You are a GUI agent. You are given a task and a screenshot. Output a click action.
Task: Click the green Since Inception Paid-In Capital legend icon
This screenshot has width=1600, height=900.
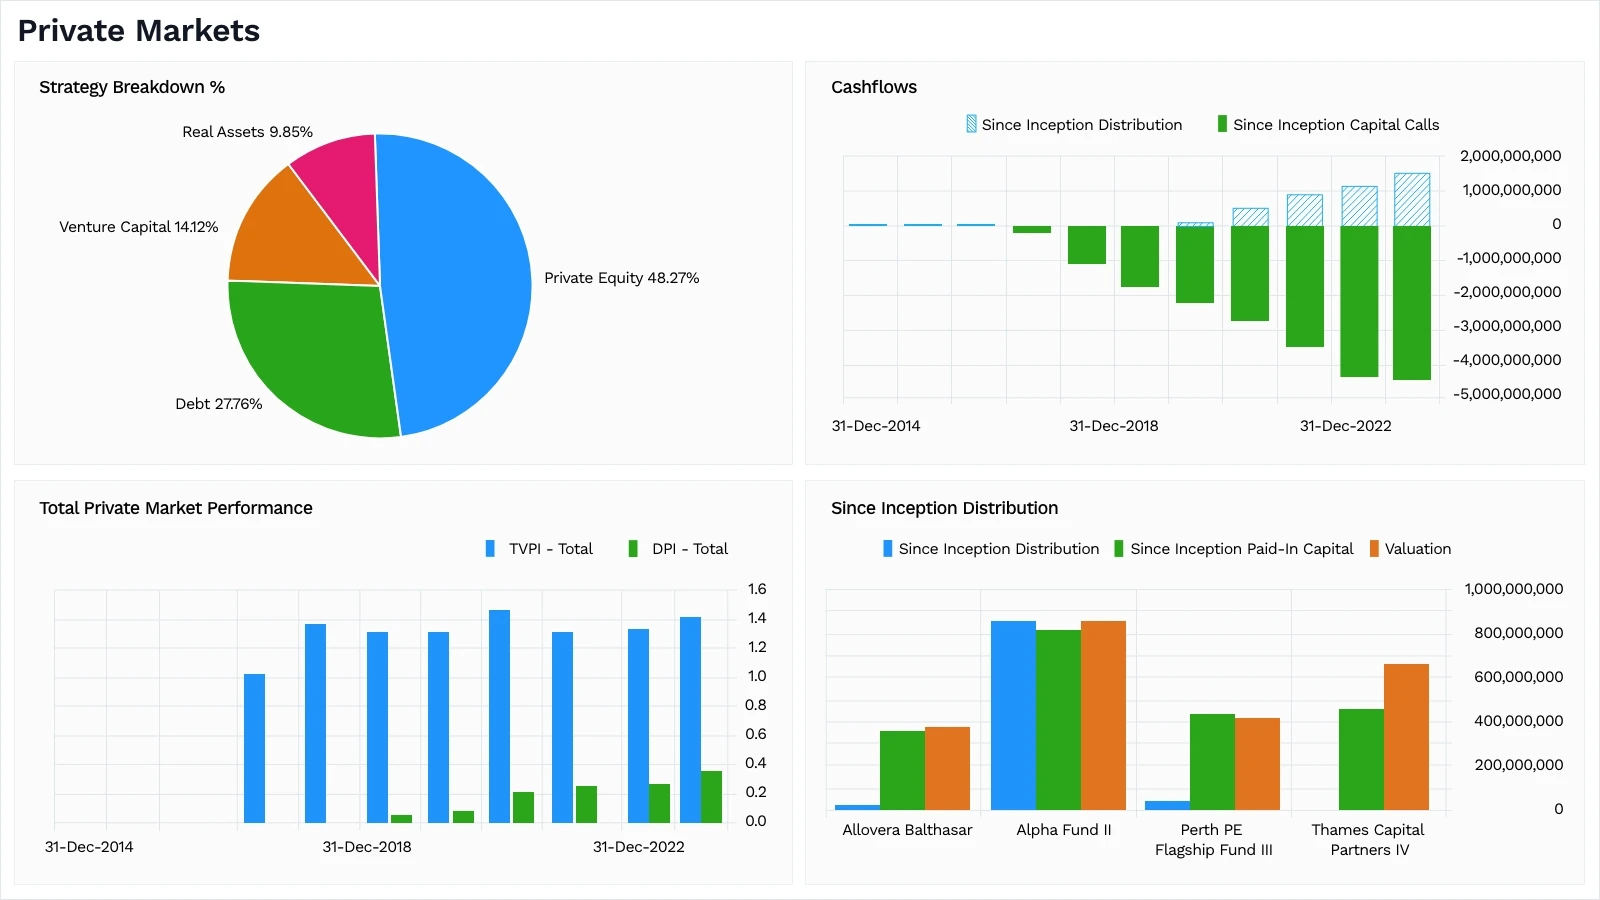point(1117,548)
